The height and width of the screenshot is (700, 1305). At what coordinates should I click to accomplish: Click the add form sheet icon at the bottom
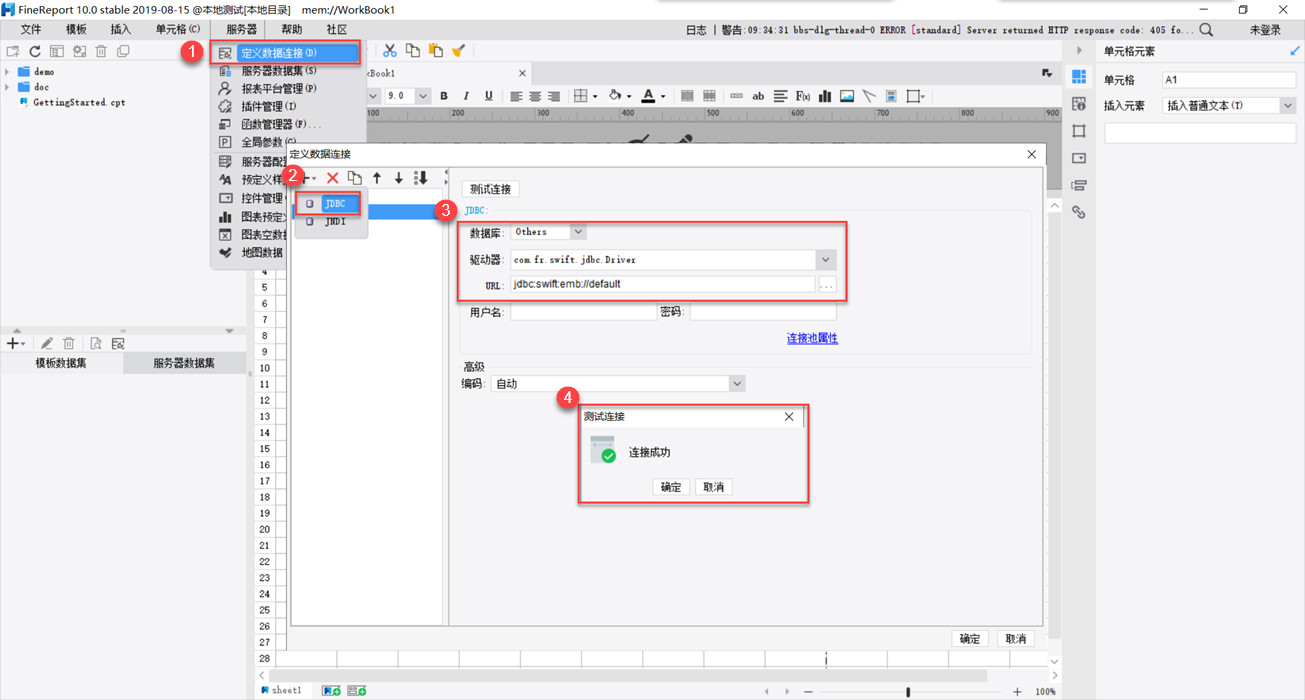click(x=356, y=690)
